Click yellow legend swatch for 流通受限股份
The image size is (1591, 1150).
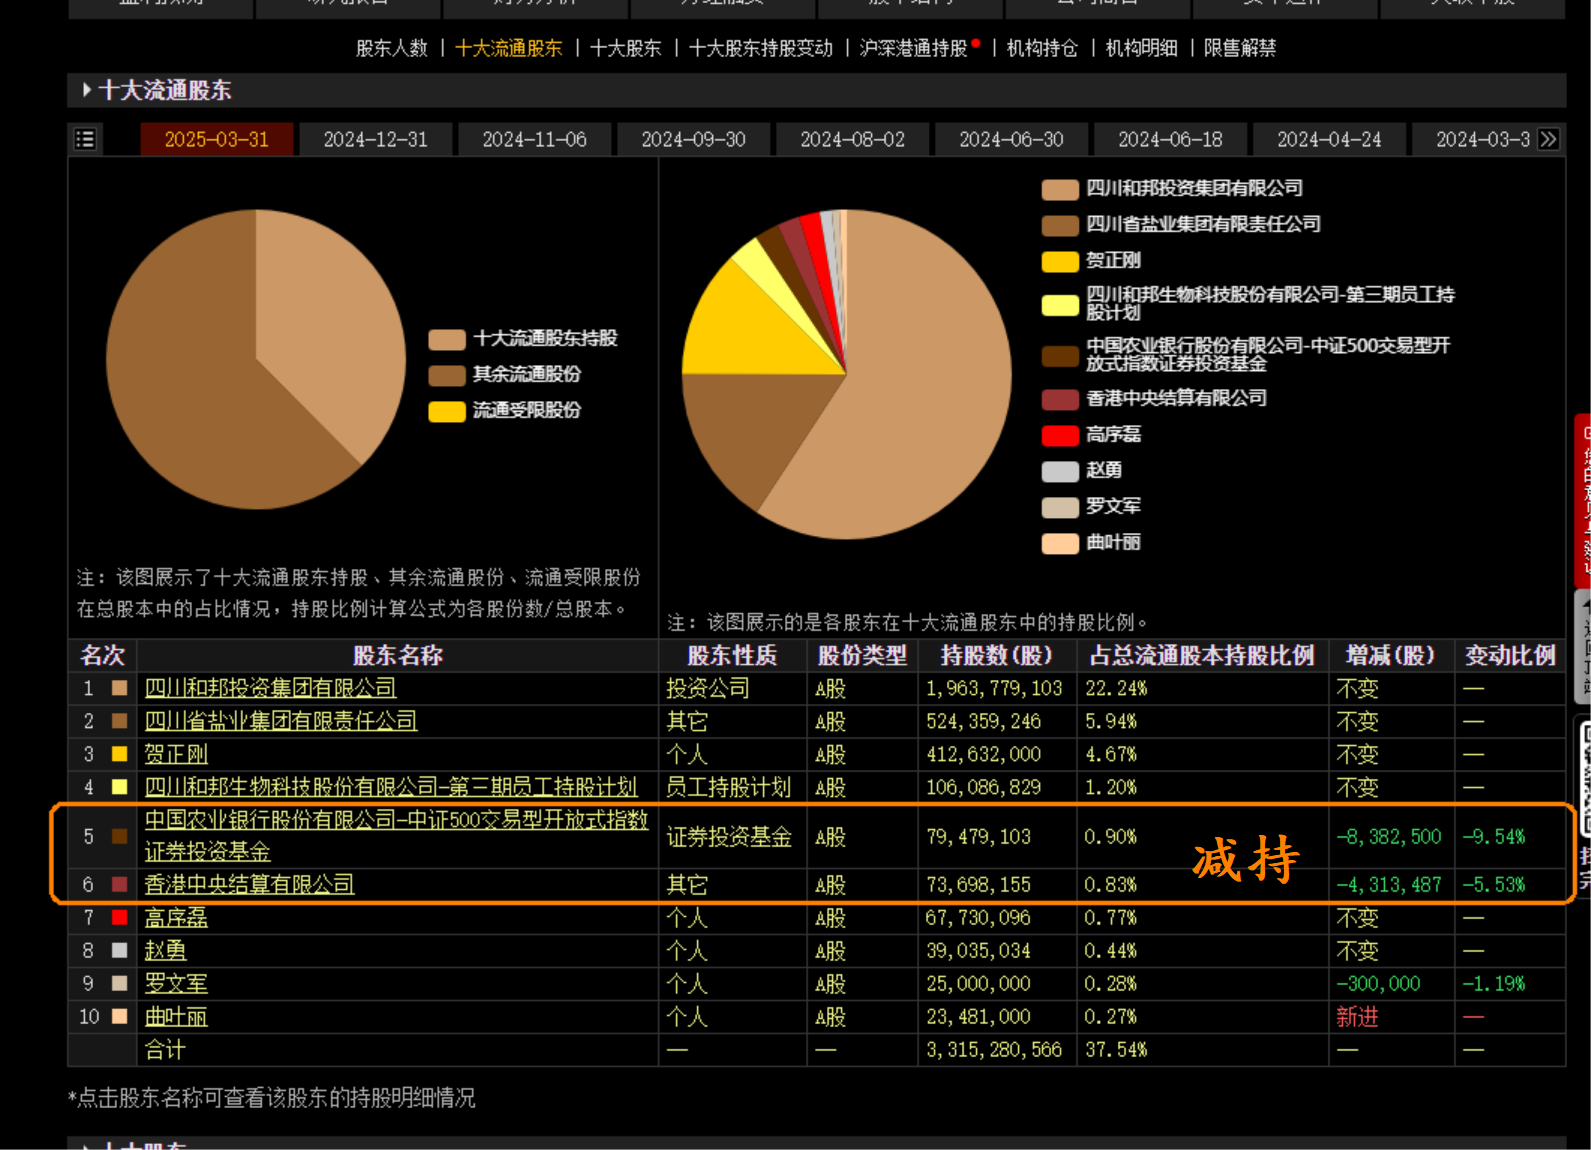click(447, 411)
